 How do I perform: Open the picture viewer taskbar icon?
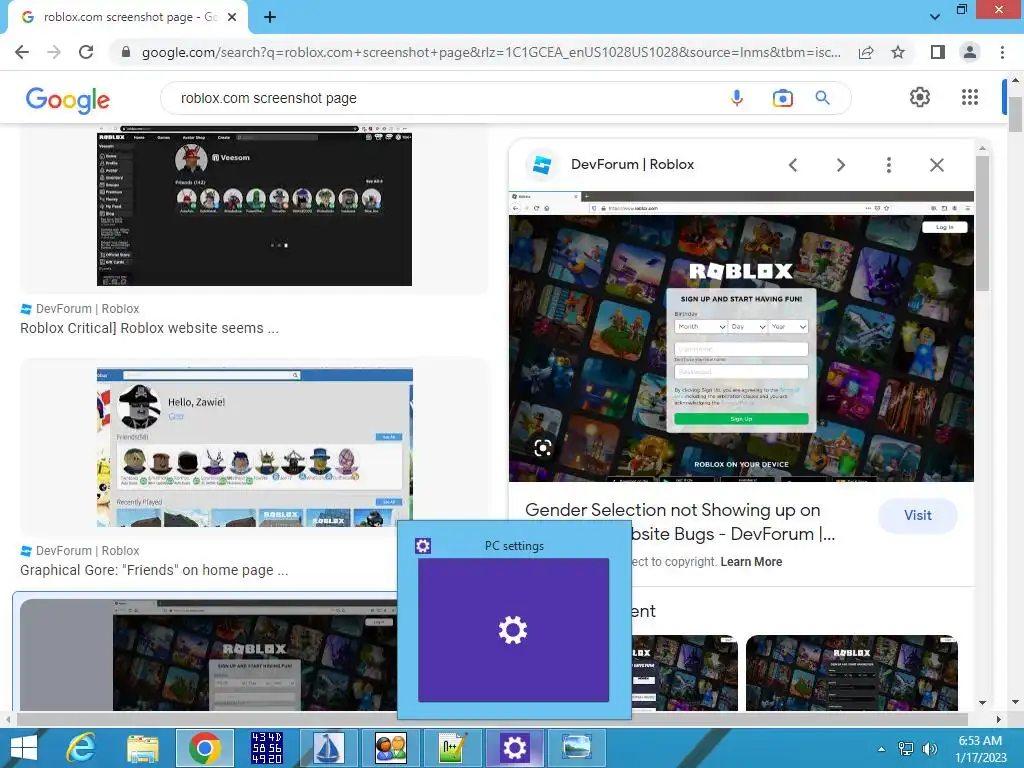click(x=577, y=748)
